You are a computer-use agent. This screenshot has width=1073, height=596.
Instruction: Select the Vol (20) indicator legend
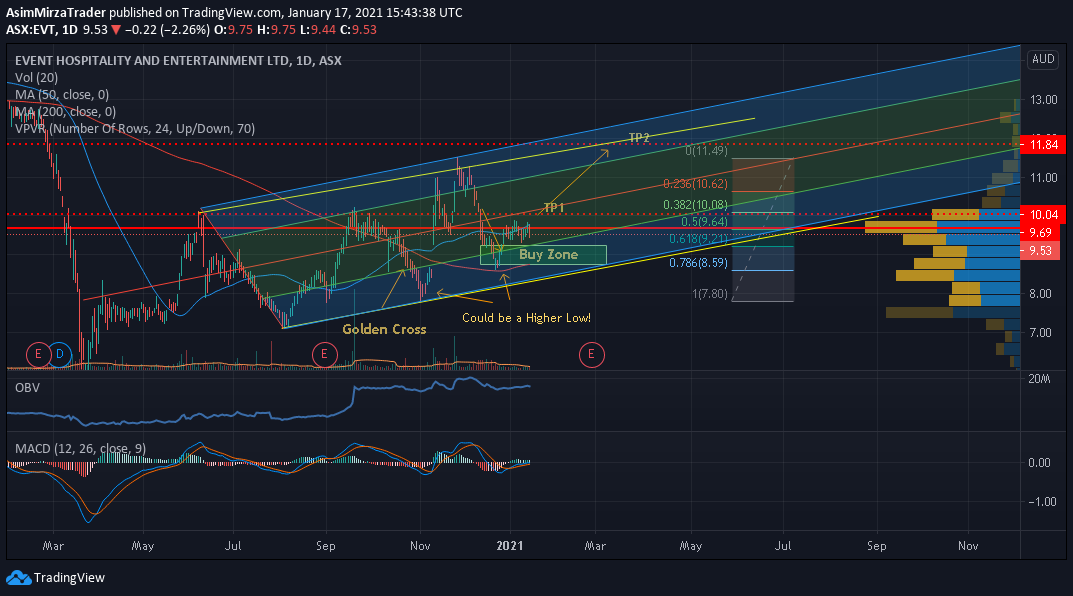click(x=36, y=78)
